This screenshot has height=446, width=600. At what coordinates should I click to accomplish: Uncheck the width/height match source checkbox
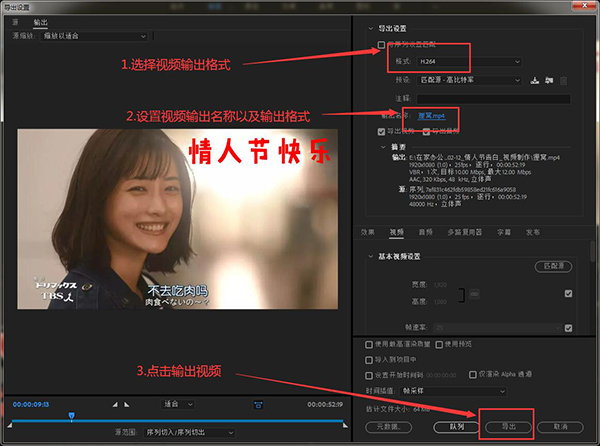tap(568, 293)
